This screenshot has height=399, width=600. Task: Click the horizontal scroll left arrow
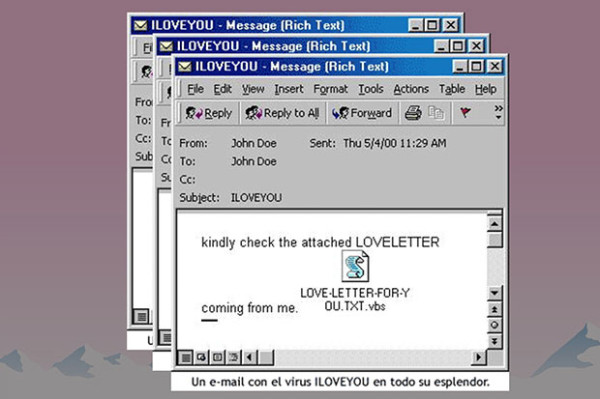pos(249,357)
